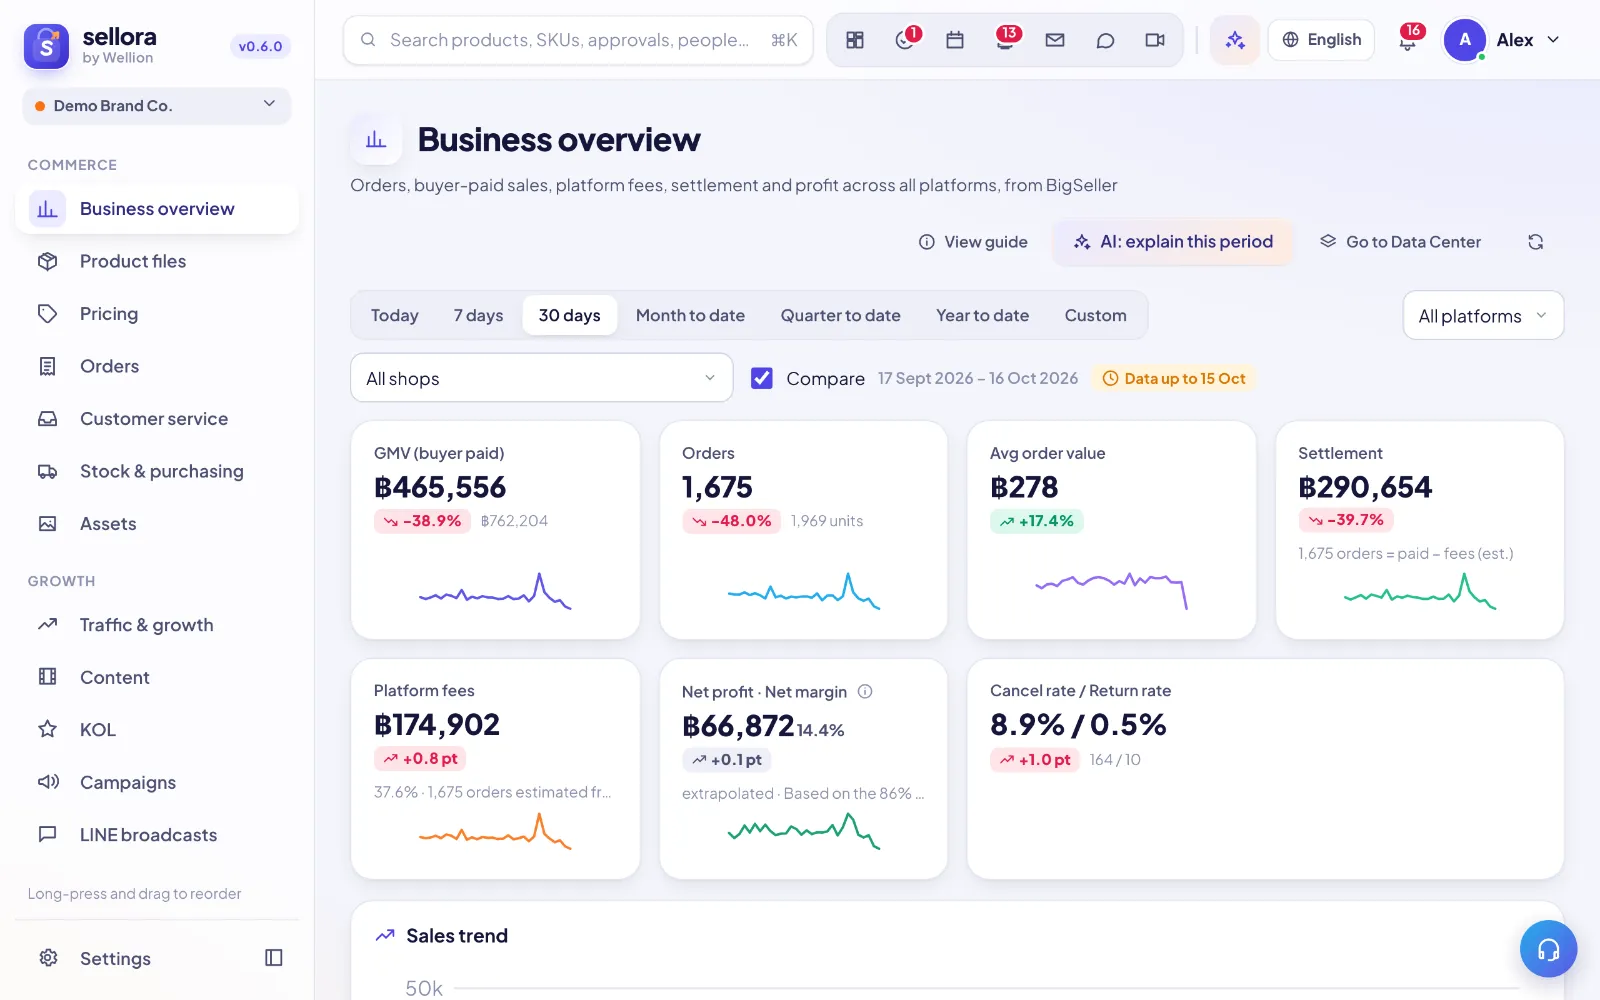
Task: Open the chat bubble icon
Action: pyautogui.click(x=1105, y=40)
